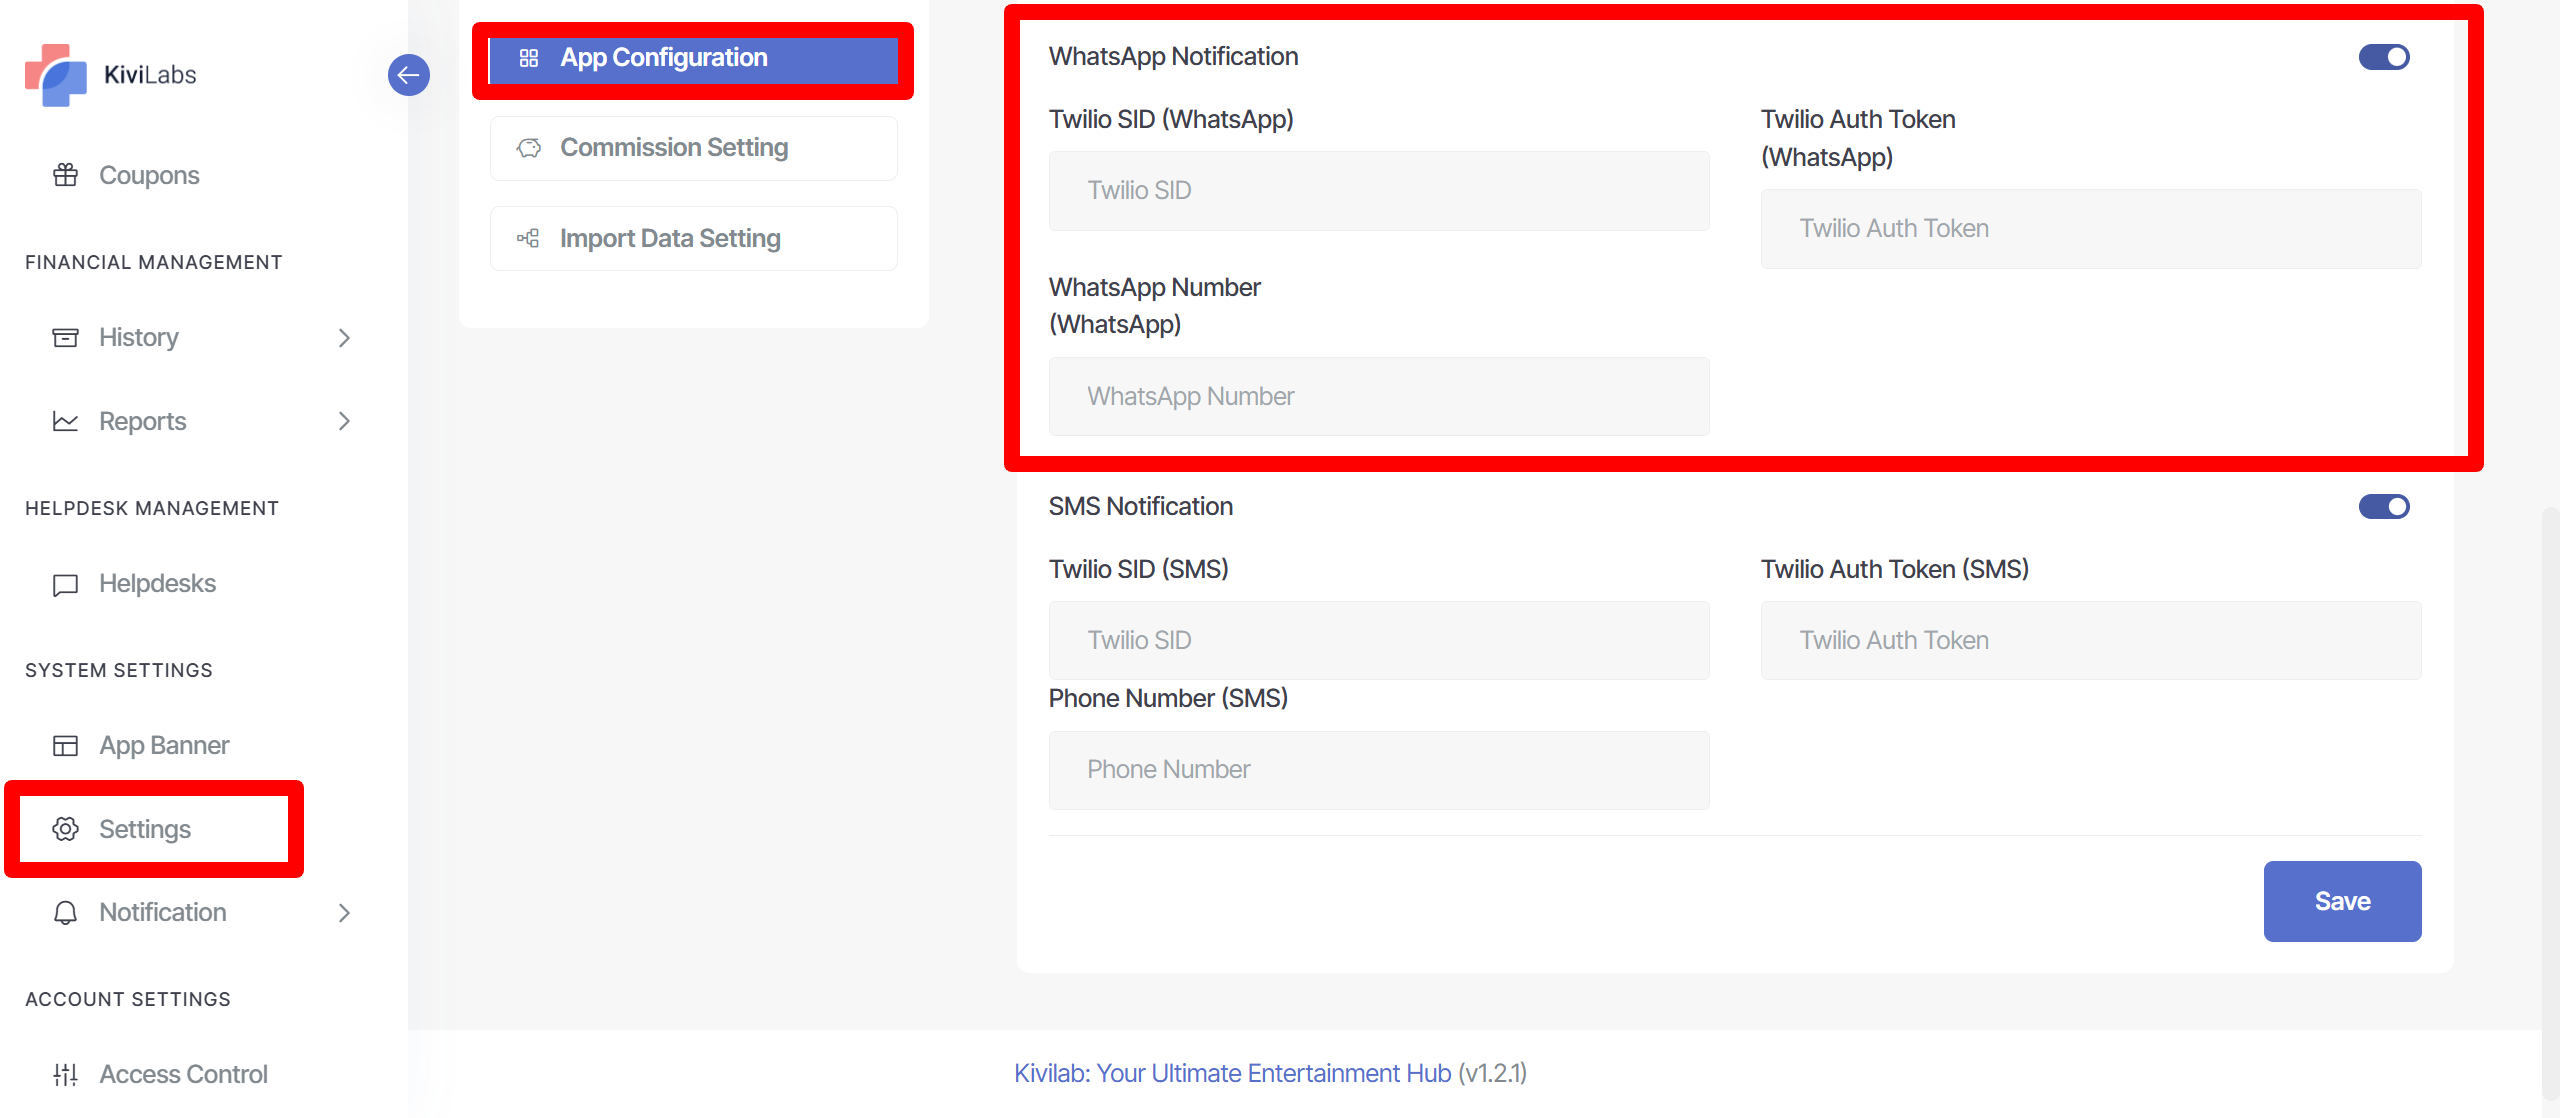This screenshot has height=1118, width=2560.
Task: Click the WhatsApp Notification label
Action: tap(1173, 57)
